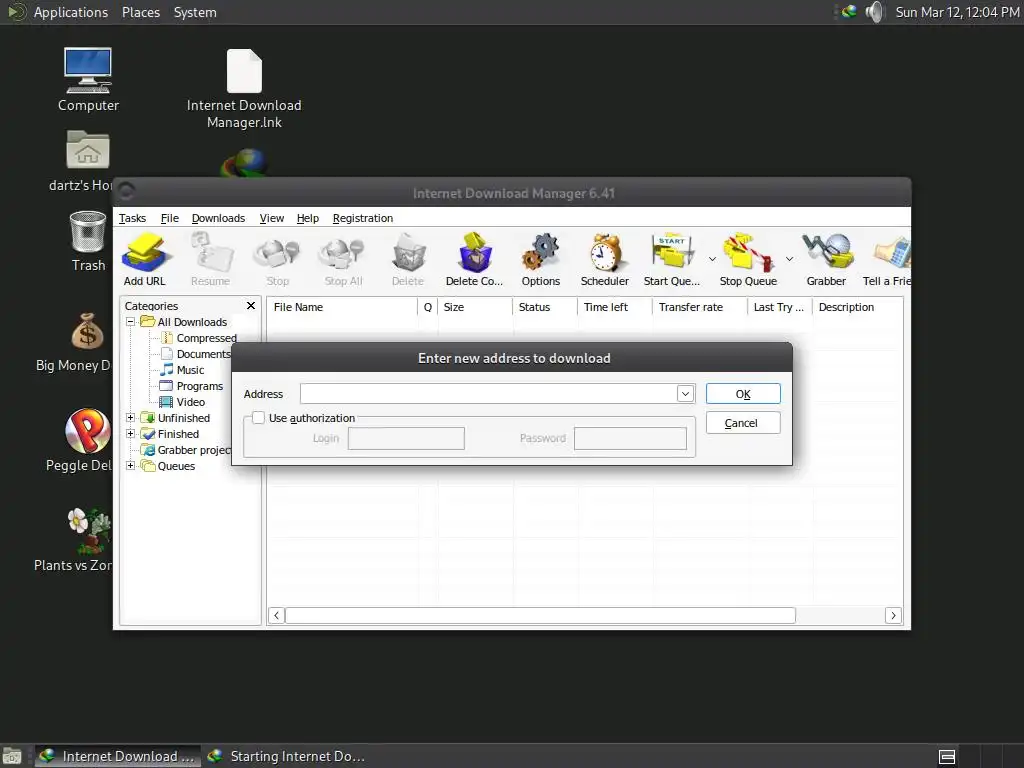Viewport: 1024px width, 768px height.
Task: Open the Peggle Deluxe desktop icon
Action: tap(88, 431)
